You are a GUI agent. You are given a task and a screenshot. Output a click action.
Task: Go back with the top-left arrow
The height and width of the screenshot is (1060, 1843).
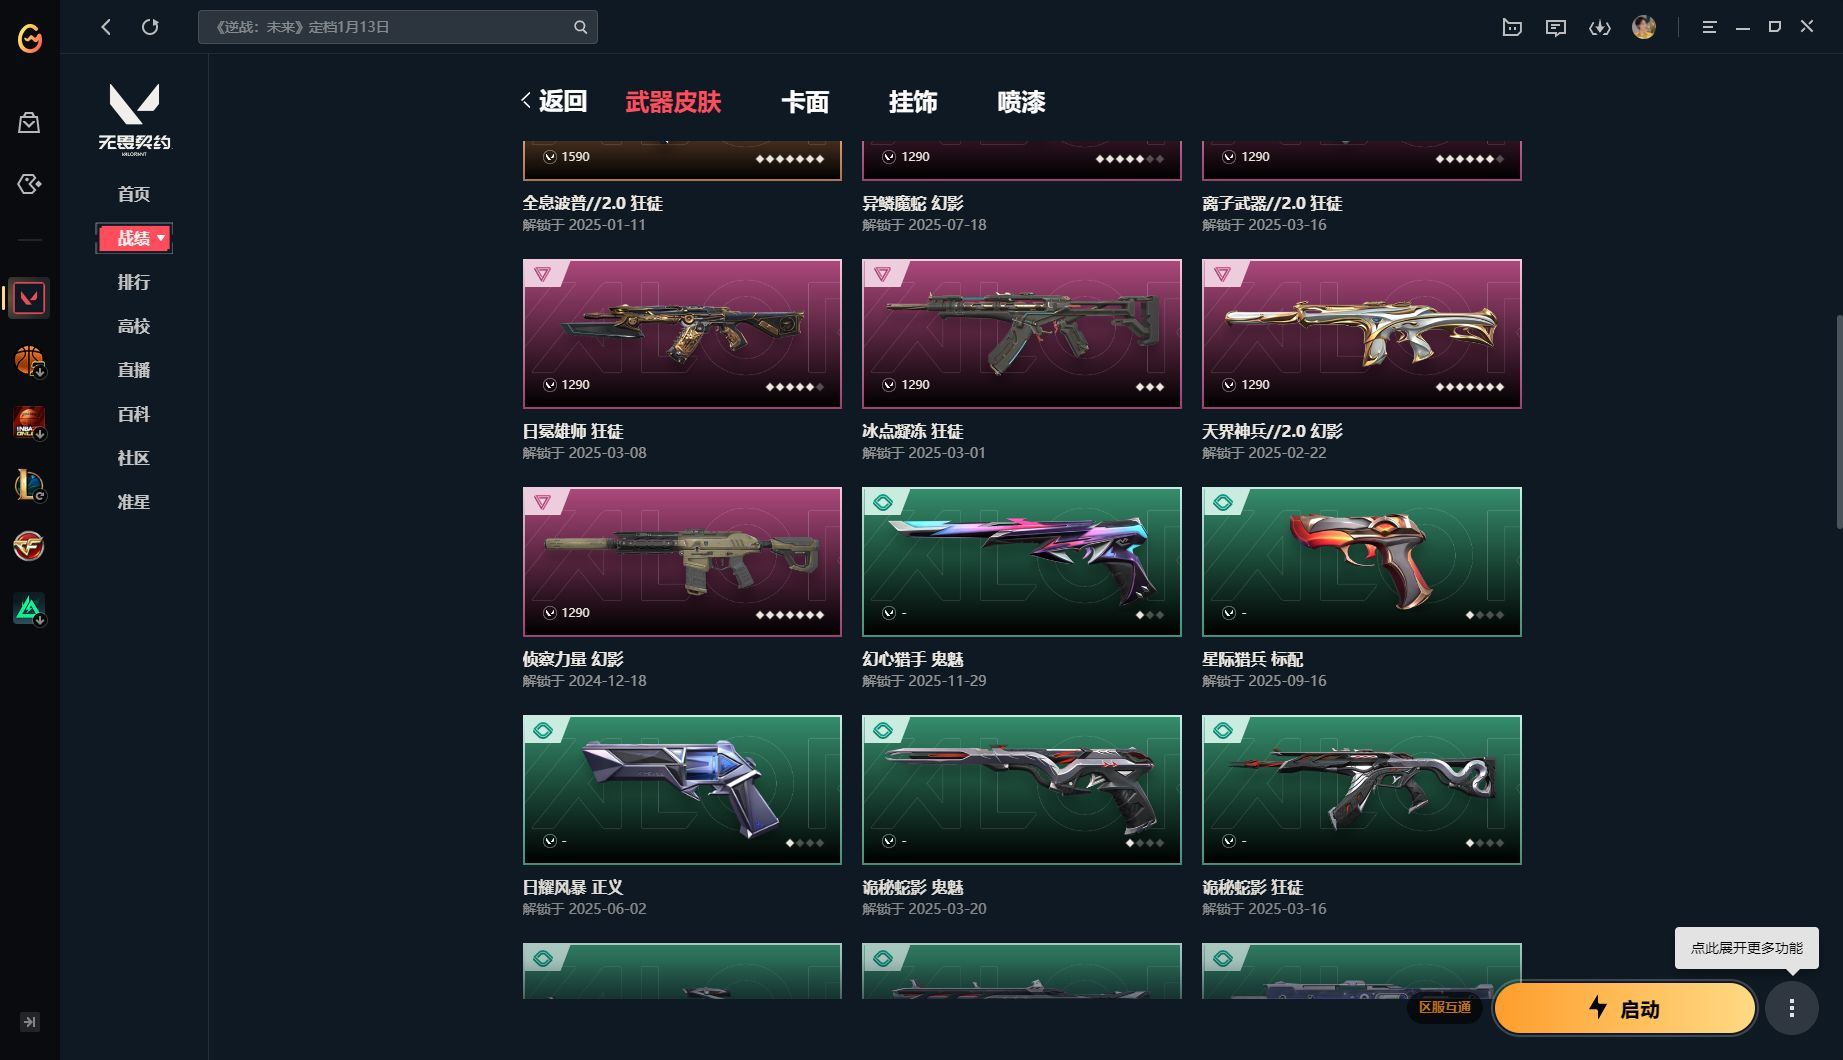(x=106, y=27)
